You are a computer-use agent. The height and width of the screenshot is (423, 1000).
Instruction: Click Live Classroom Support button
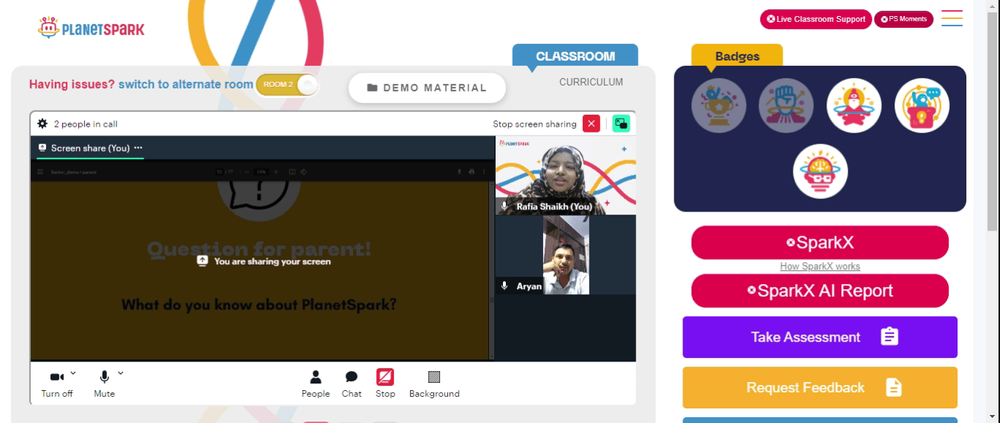point(816,19)
